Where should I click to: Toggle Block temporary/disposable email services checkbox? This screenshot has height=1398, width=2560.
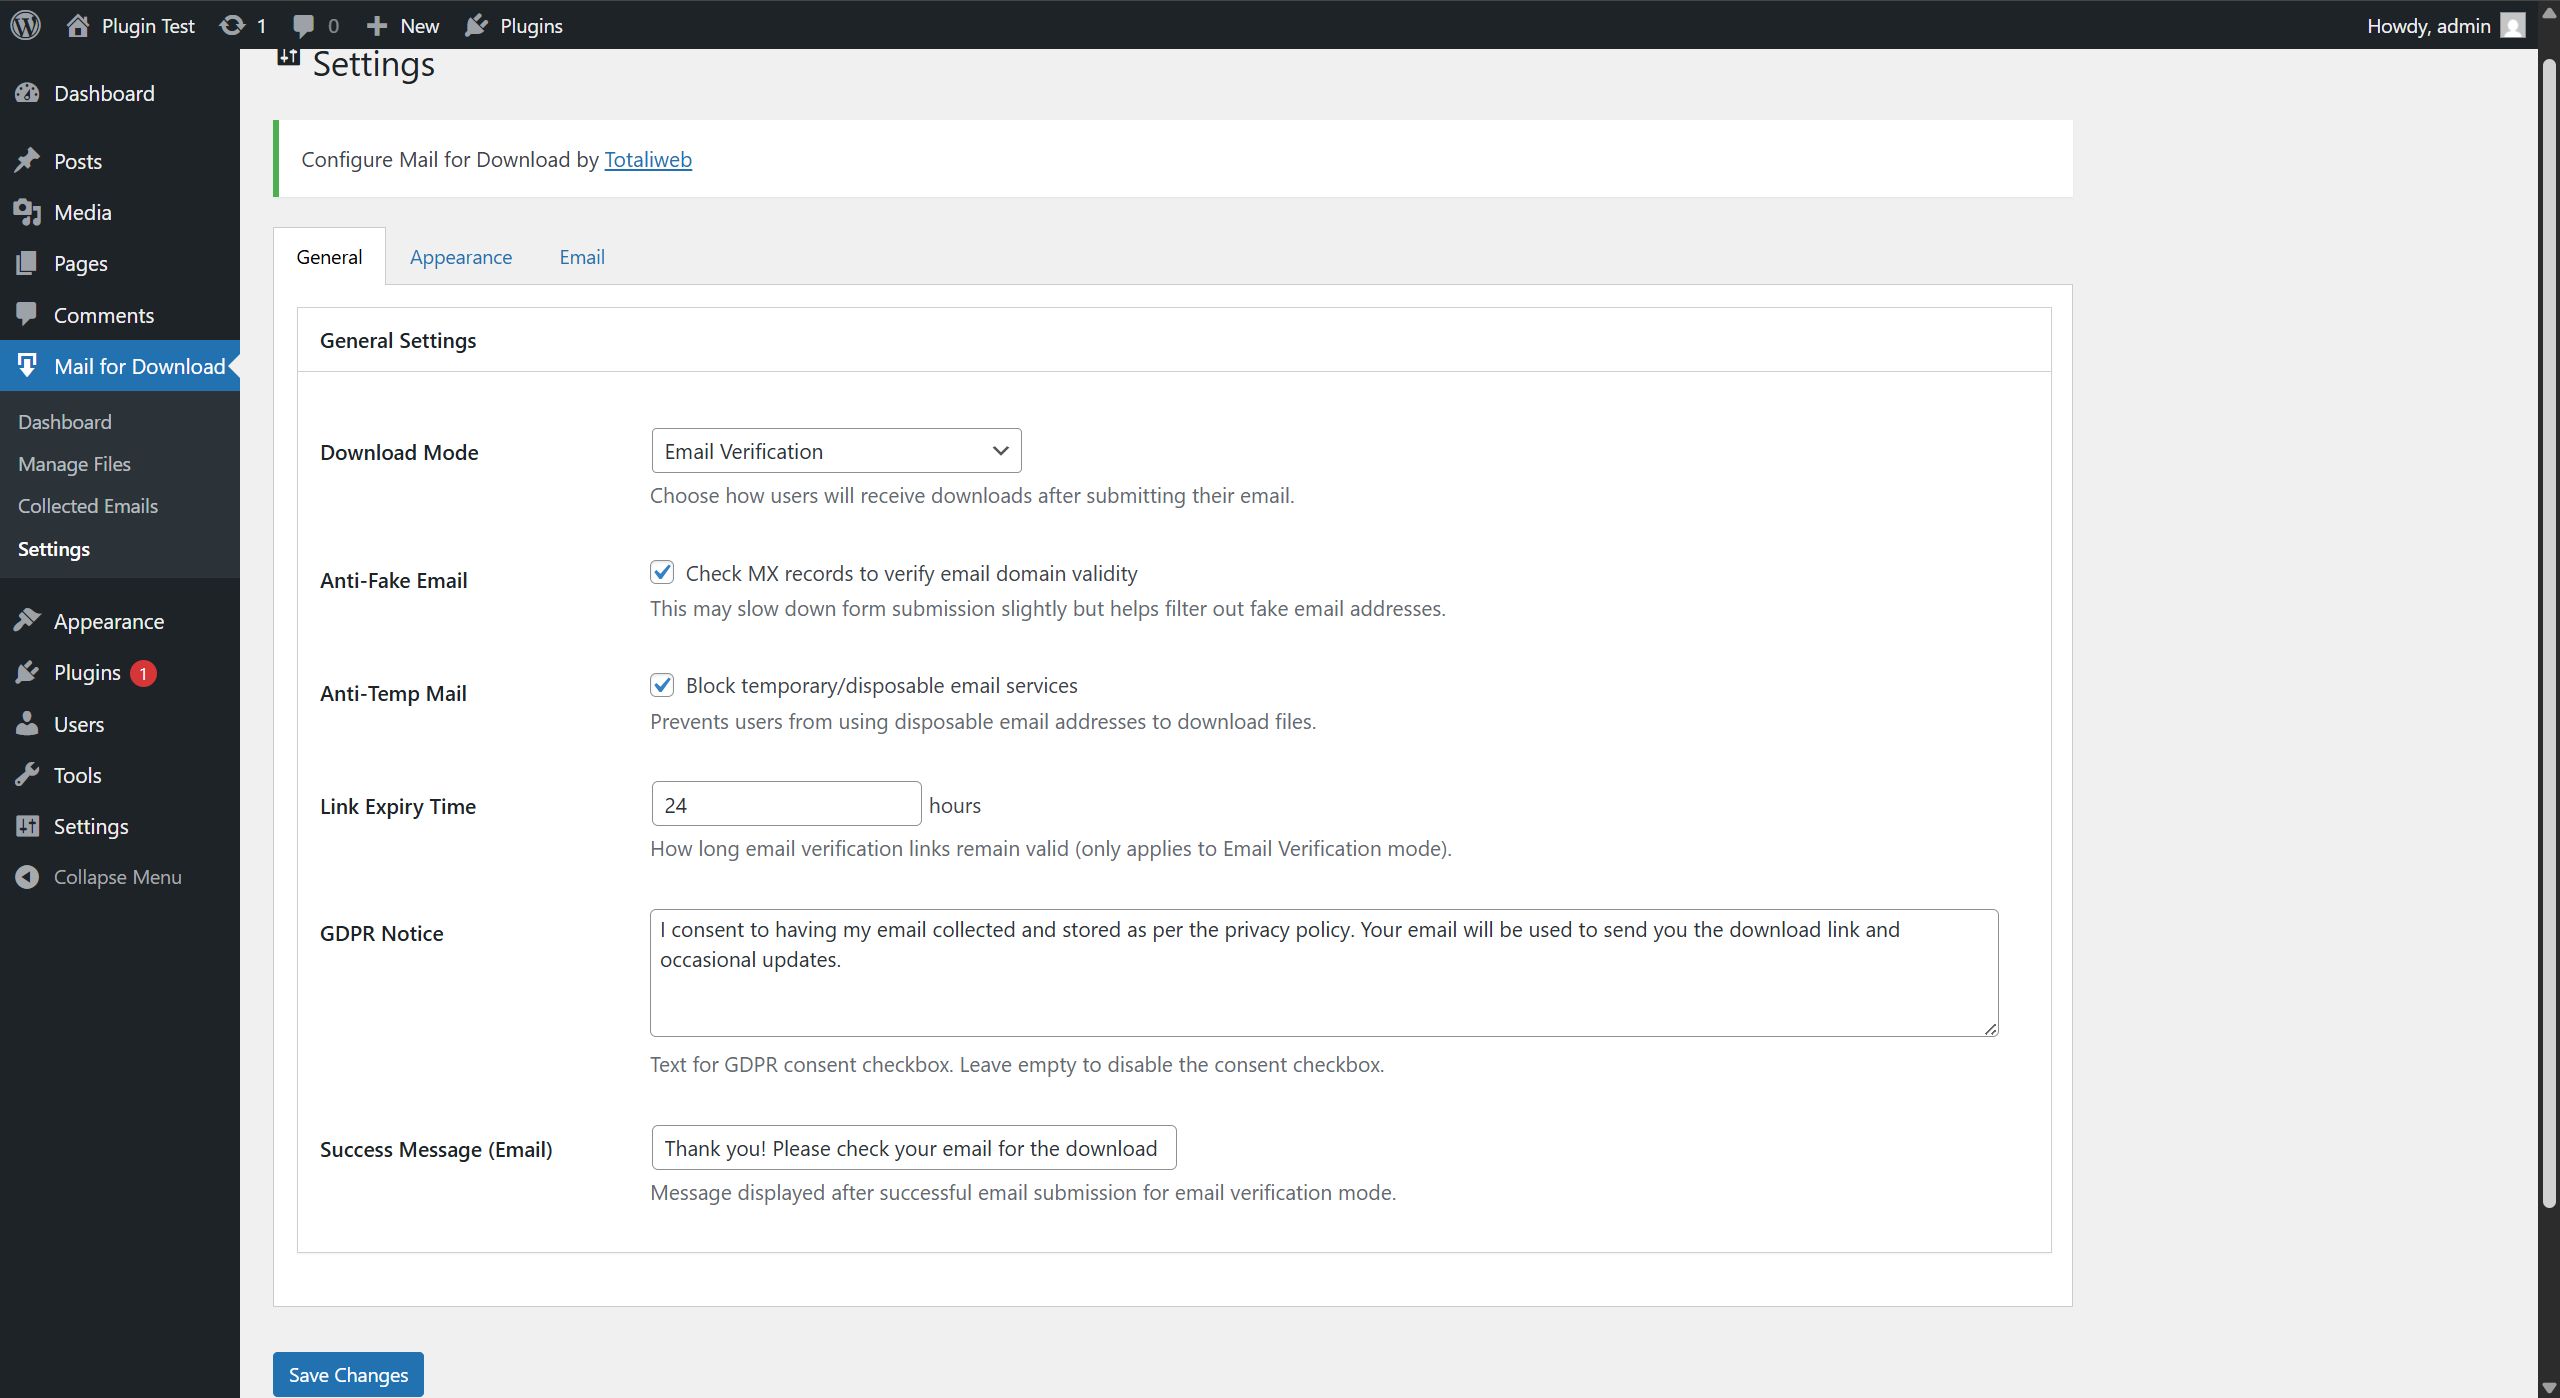coord(662,685)
